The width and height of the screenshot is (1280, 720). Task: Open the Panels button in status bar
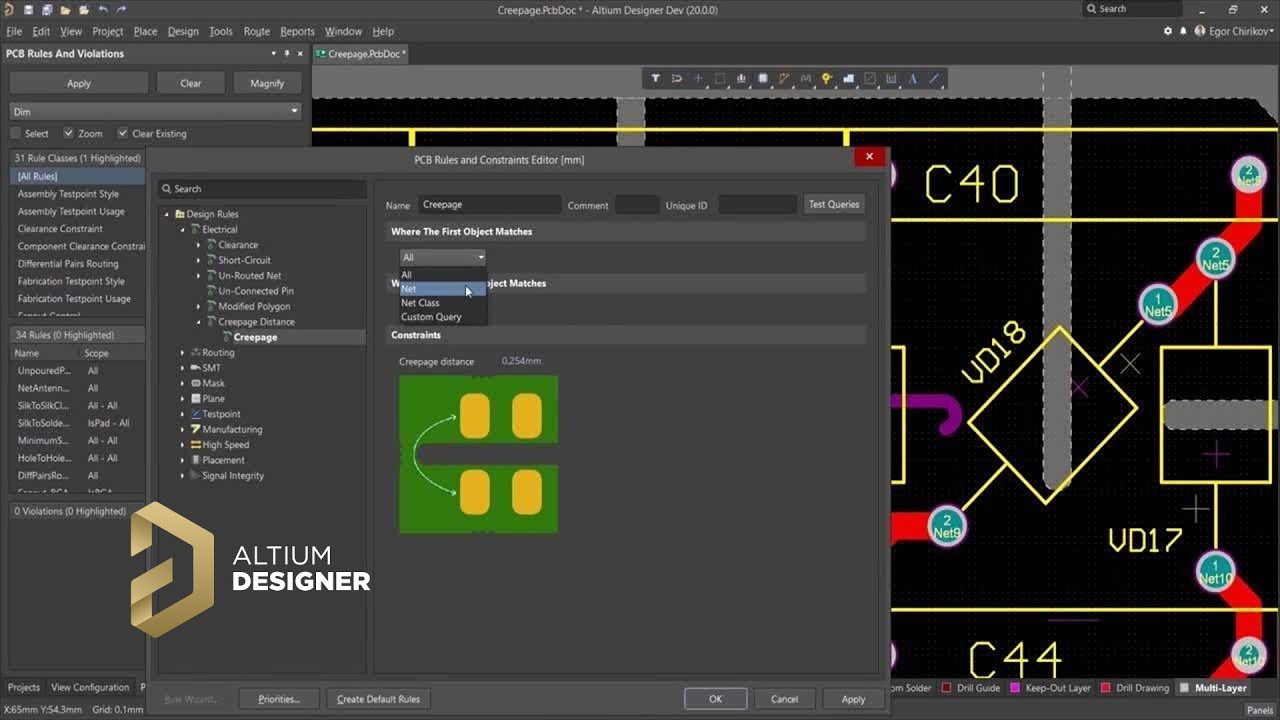coord(1259,710)
